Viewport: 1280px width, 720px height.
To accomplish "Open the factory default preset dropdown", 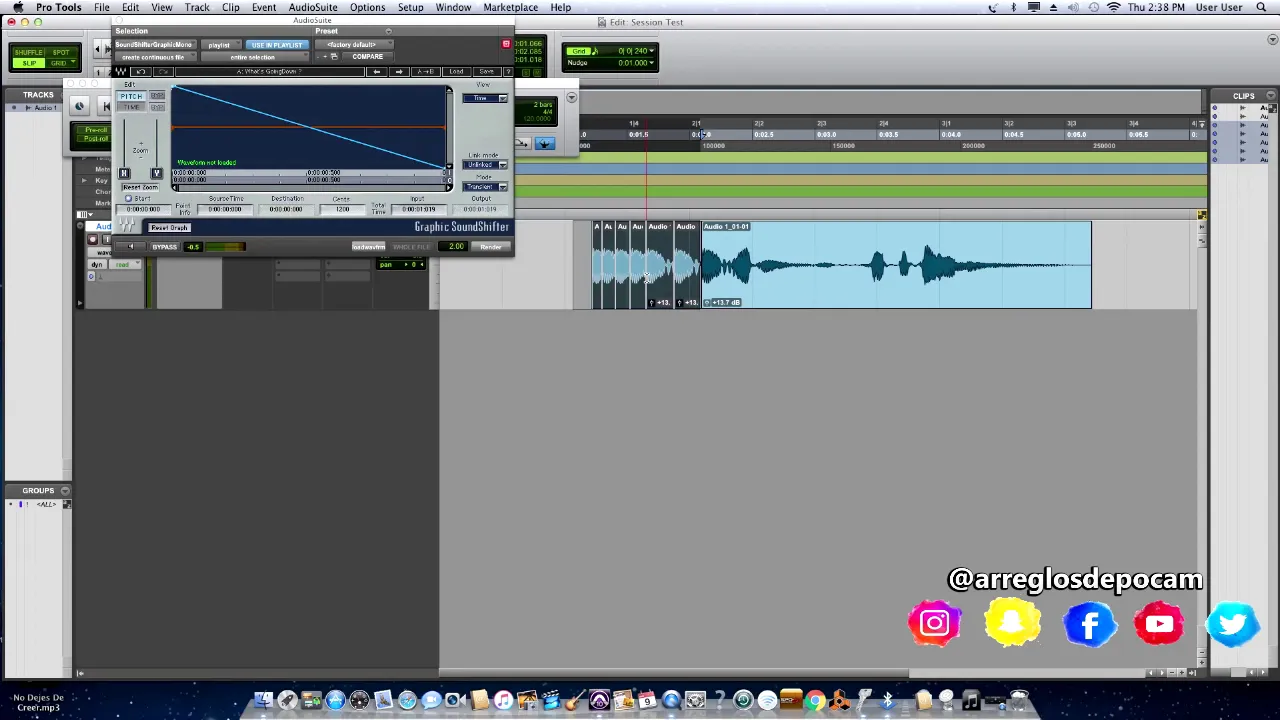I will coord(354,44).
